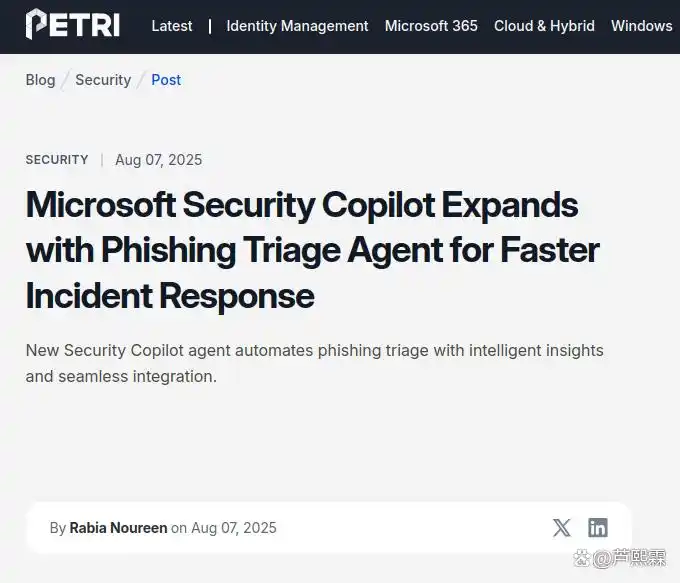Click the byline publication date
Screen dimensions: 680x583
coord(234,528)
